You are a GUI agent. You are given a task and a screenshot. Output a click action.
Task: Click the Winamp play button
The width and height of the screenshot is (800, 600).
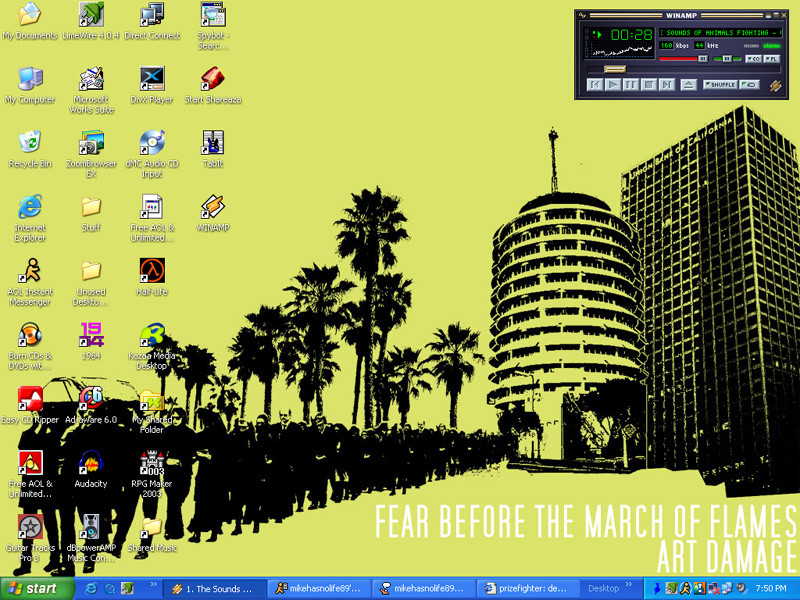click(x=613, y=85)
